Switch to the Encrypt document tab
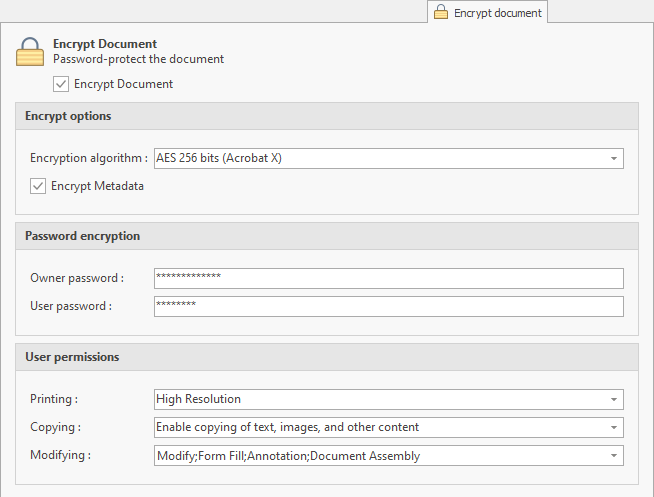This screenshot has width=654, height=497. pos(487,12)
